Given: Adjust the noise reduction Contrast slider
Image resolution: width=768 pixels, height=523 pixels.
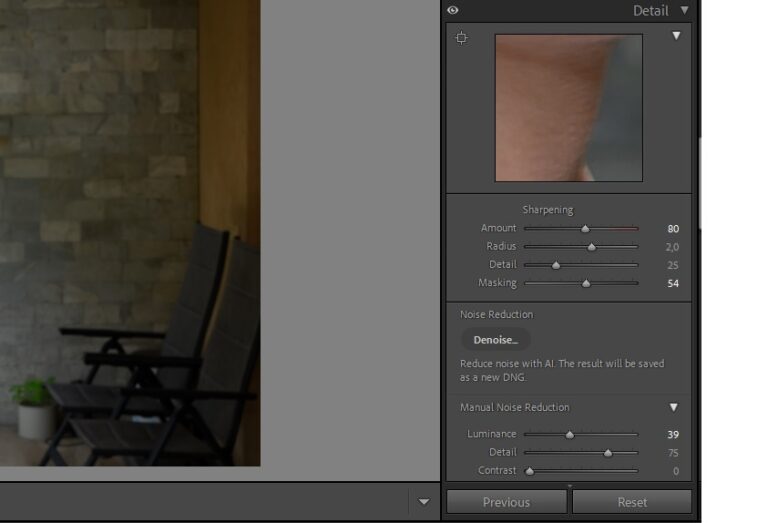Looking at the screenshot, I should point(529,471).
